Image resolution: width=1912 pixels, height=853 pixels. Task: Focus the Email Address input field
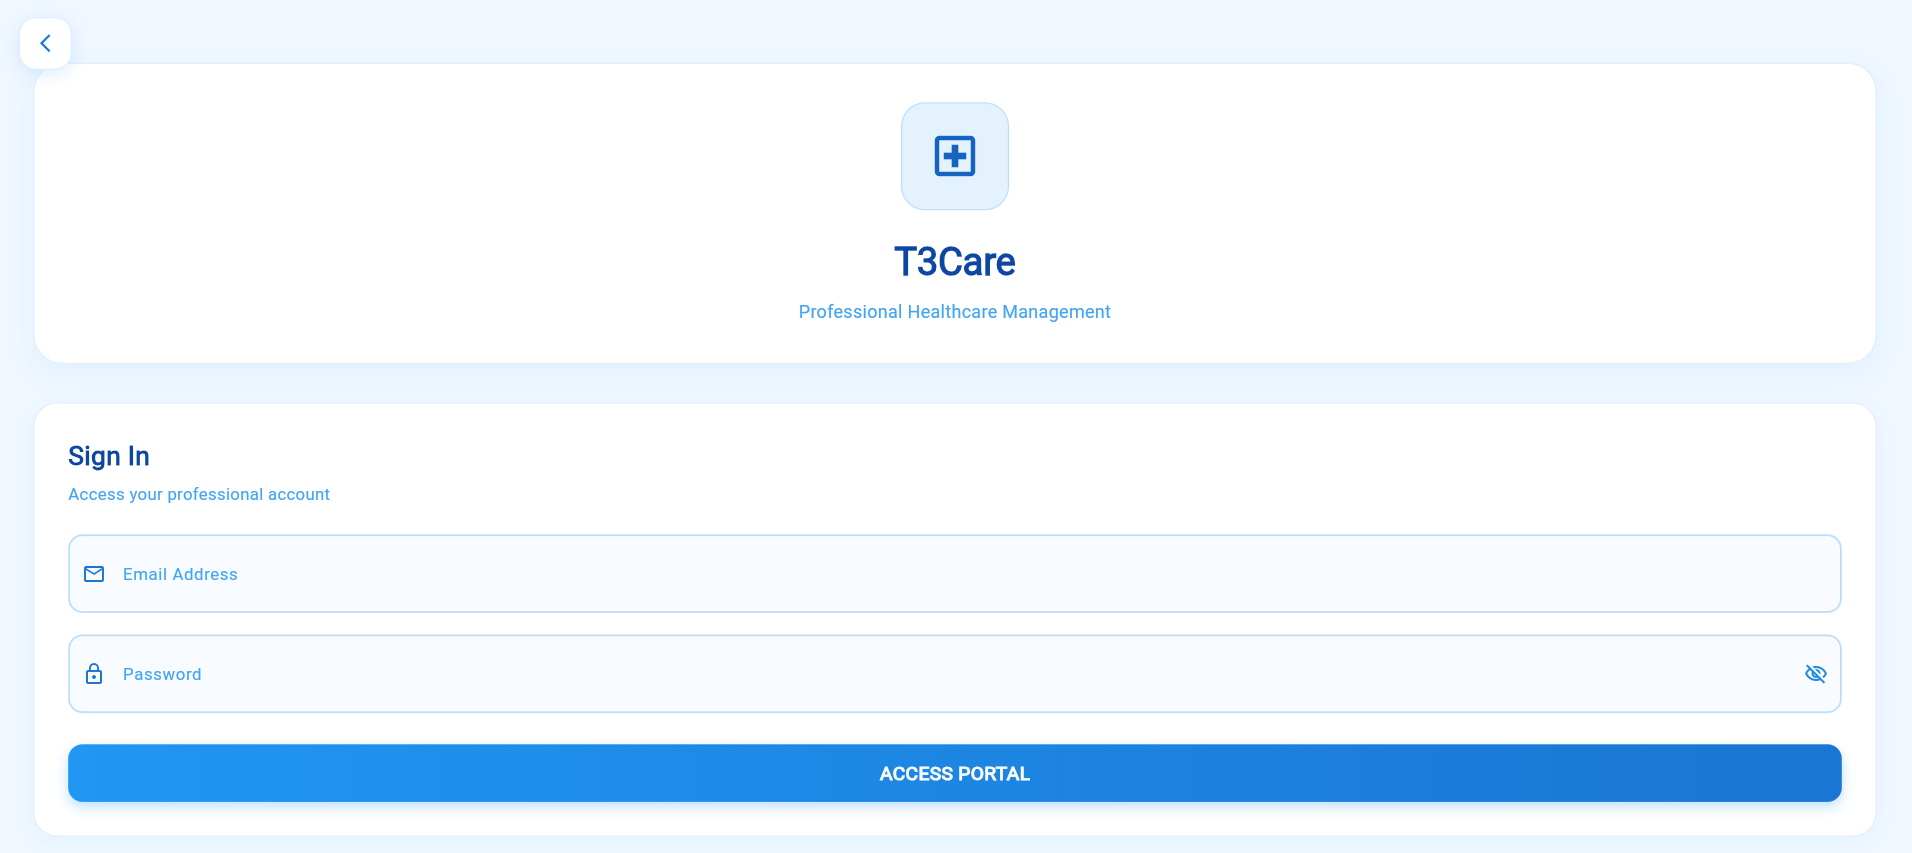pos(955,574)
